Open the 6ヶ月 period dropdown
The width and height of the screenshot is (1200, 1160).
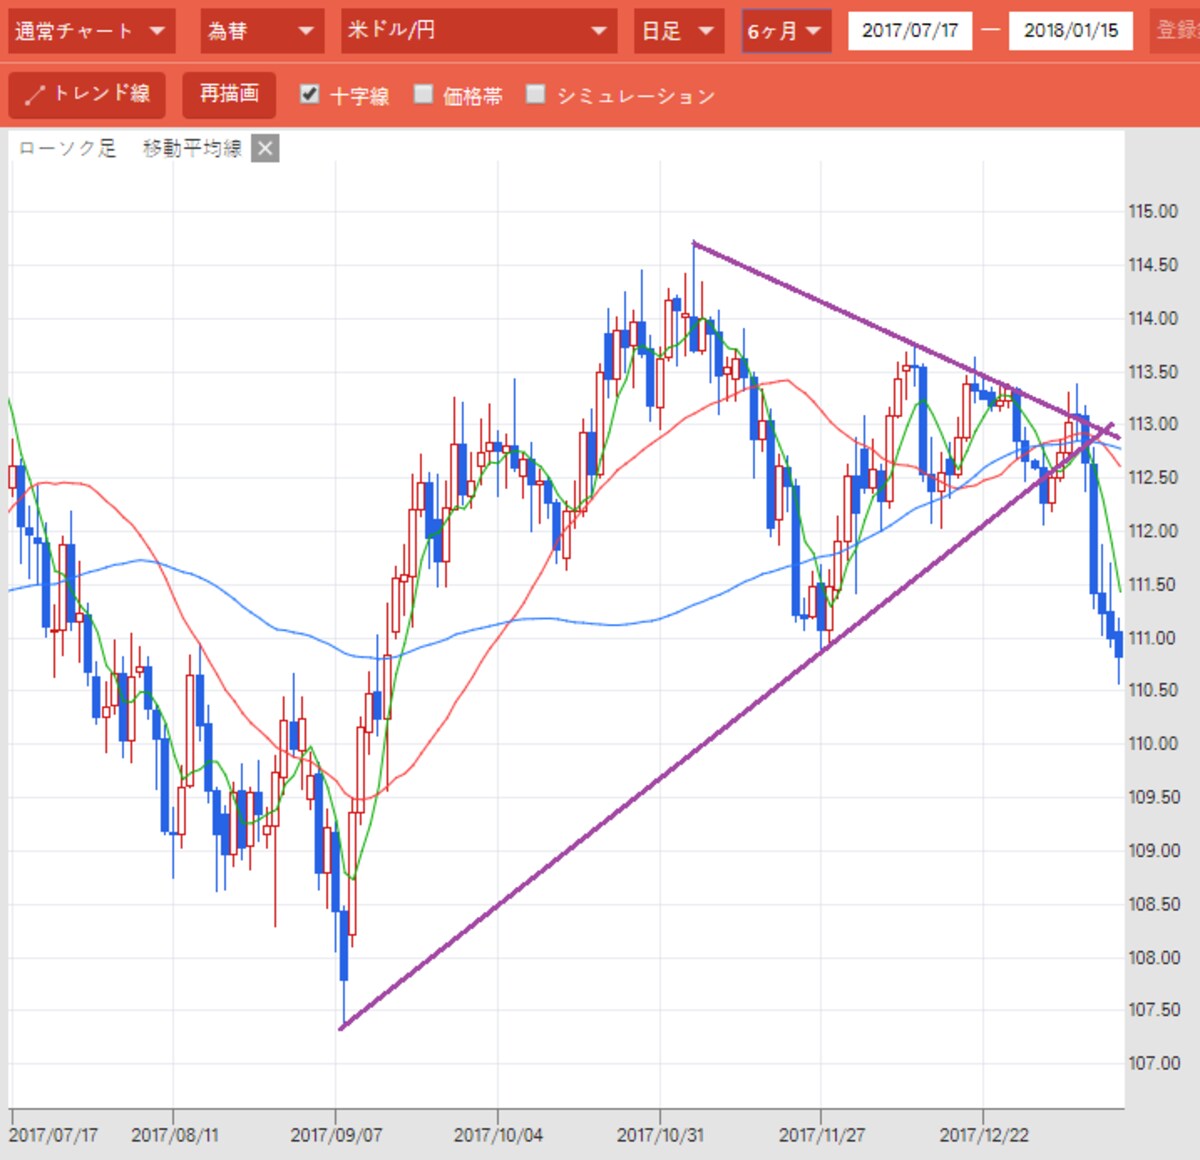pyautogui.click(x=785, y=31)
